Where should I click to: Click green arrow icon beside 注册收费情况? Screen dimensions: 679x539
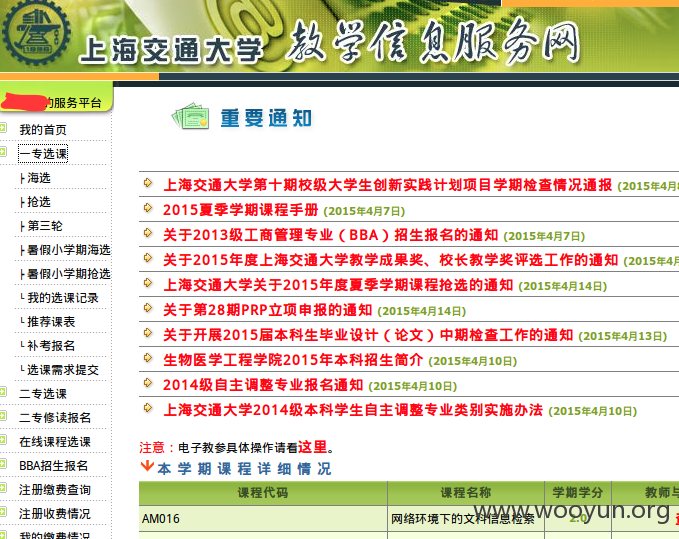[3, 512]
